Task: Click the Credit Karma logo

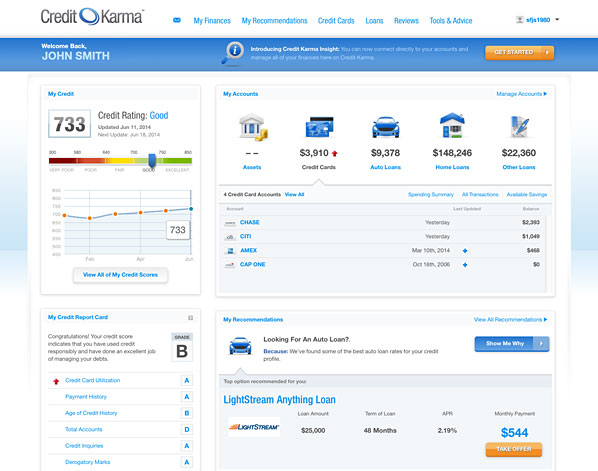Action: click(92, 16)
